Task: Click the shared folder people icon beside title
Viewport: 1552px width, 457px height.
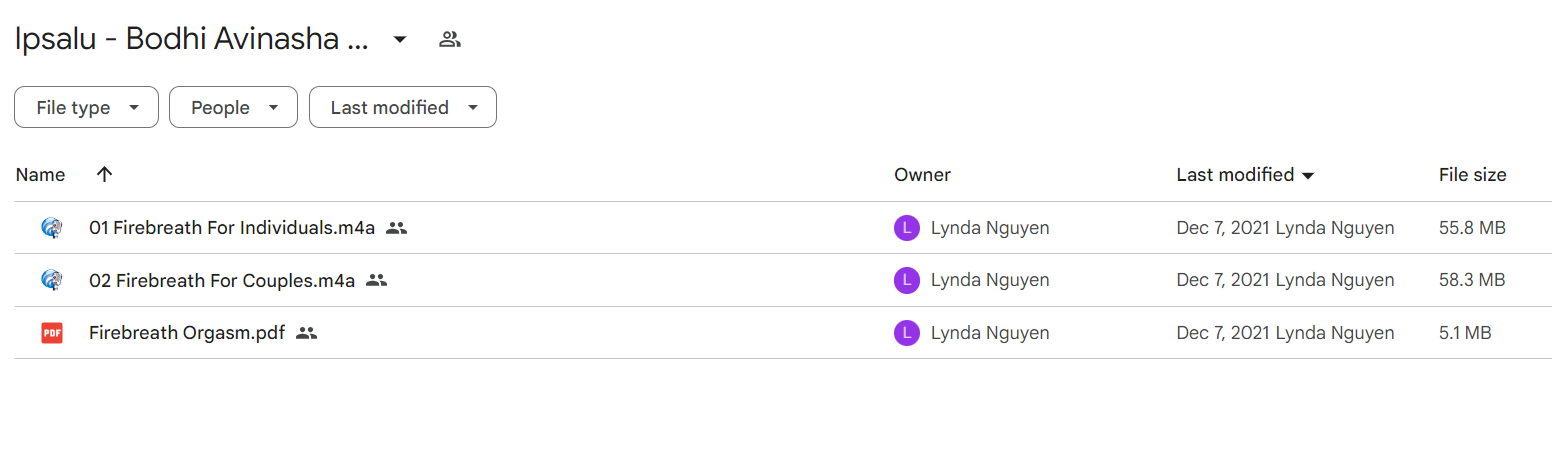Action: (x=450, y=40)
